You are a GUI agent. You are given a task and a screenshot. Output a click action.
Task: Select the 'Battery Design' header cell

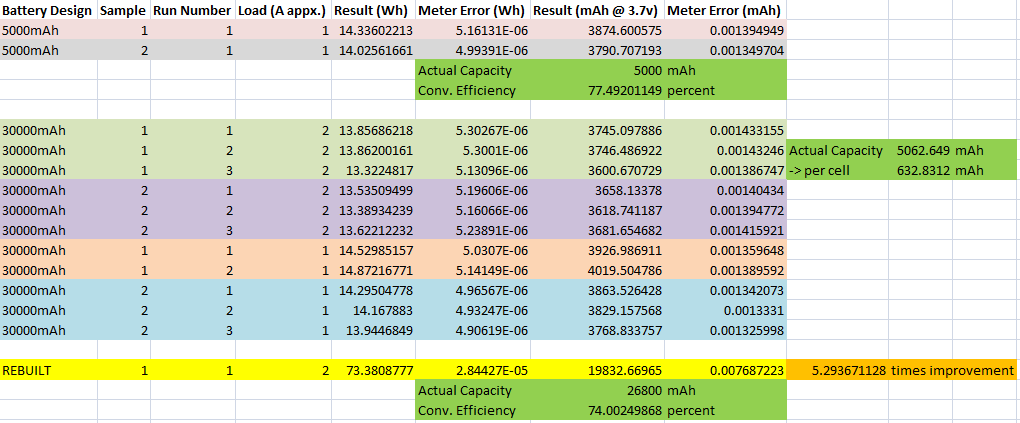point(49,10)
